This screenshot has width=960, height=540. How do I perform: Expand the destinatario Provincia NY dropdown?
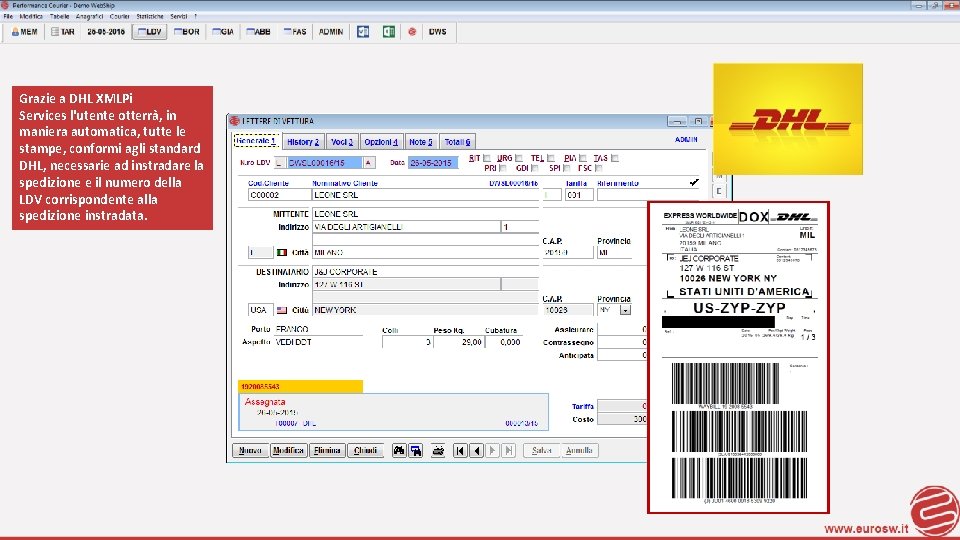[x=625, y=310]
